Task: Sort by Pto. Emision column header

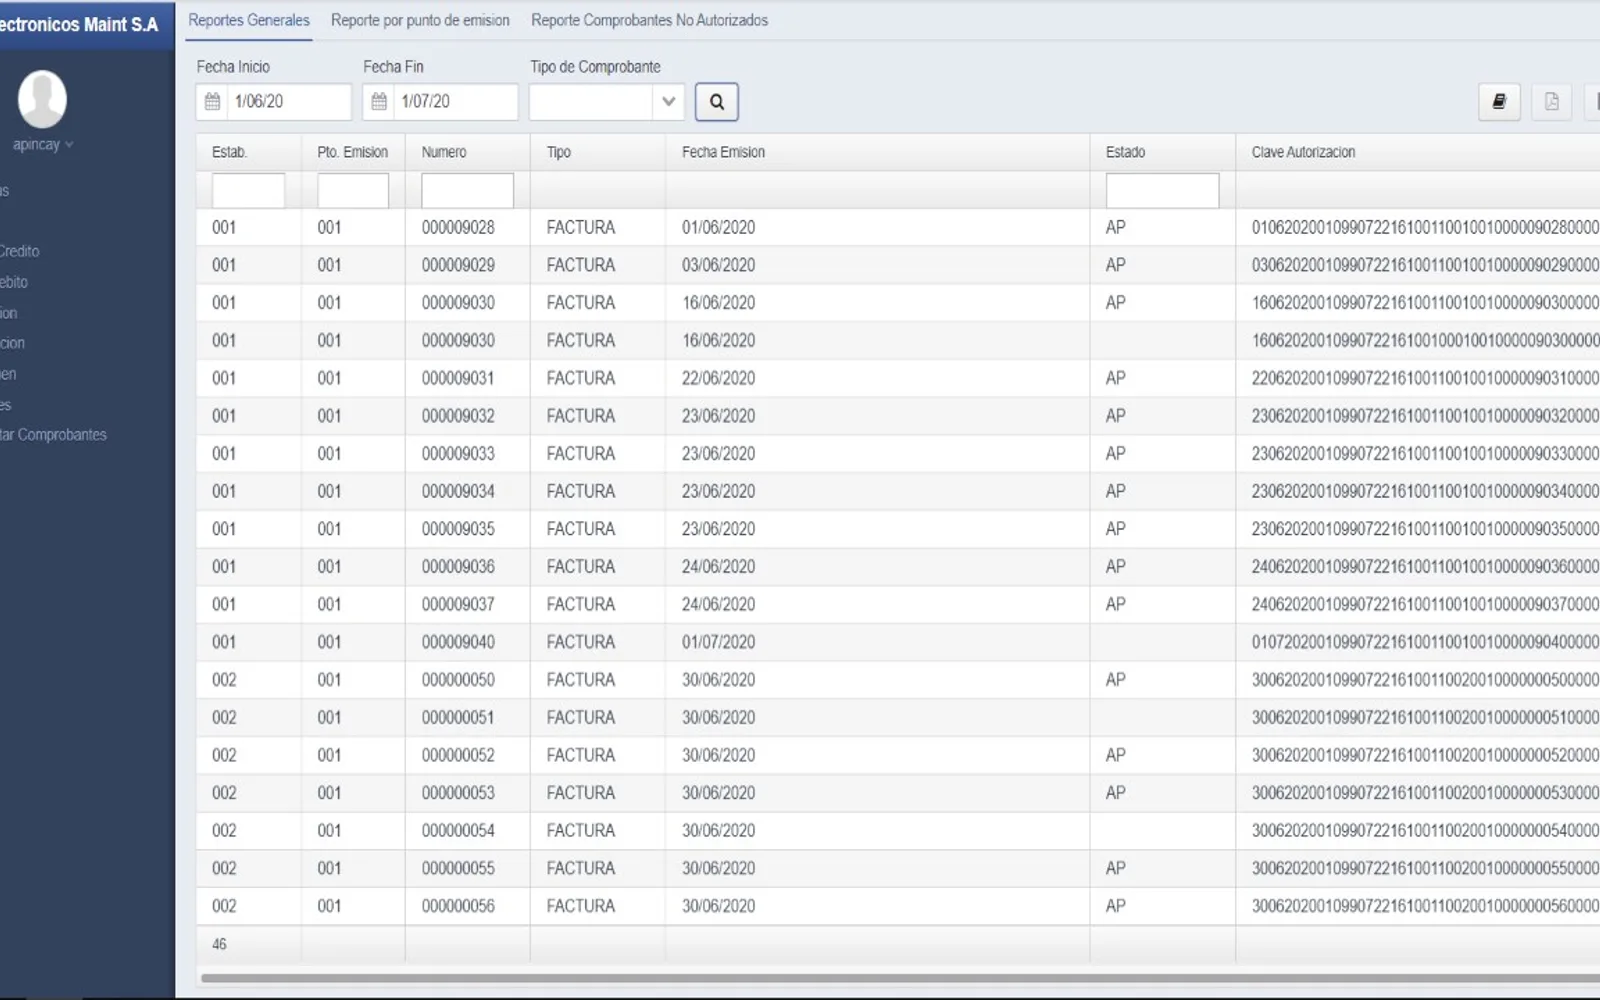Action: (x=352, y=152)
